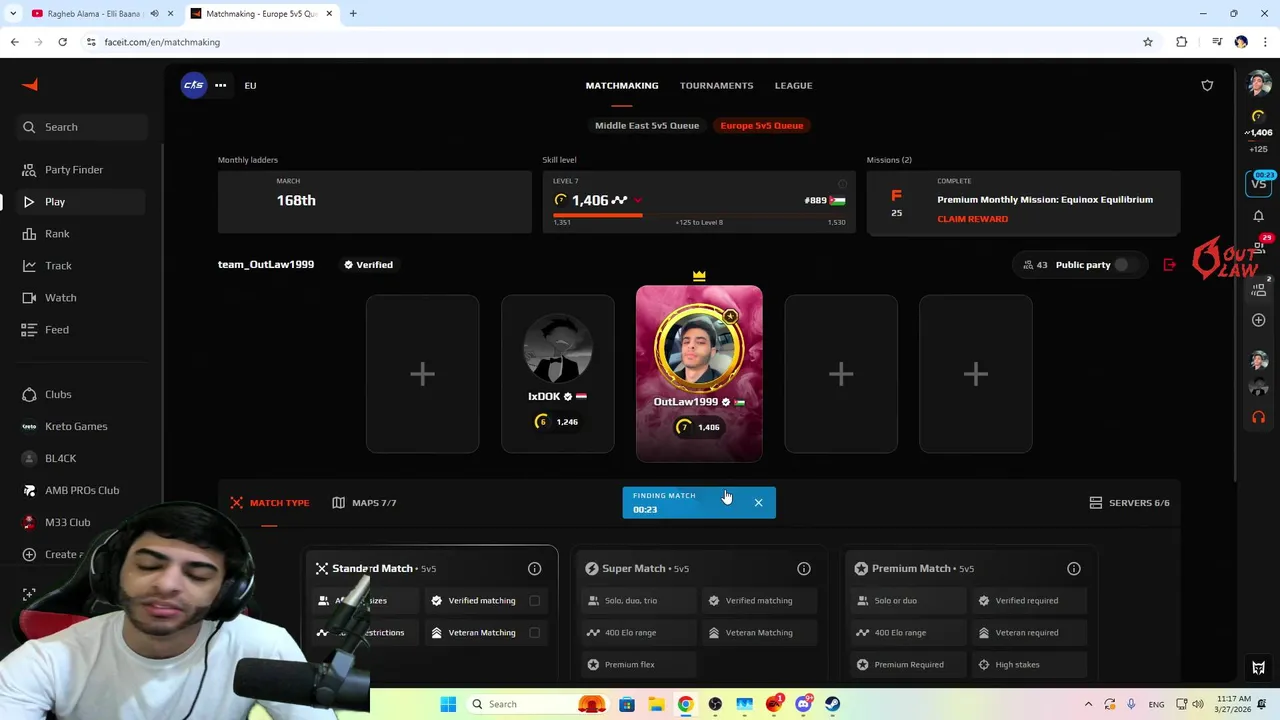Image resolution: width=1280 pixels, height=720 pixels.
Task: Claim reward for Equinox Equilibrium mission
Action: tap(972, 219)
